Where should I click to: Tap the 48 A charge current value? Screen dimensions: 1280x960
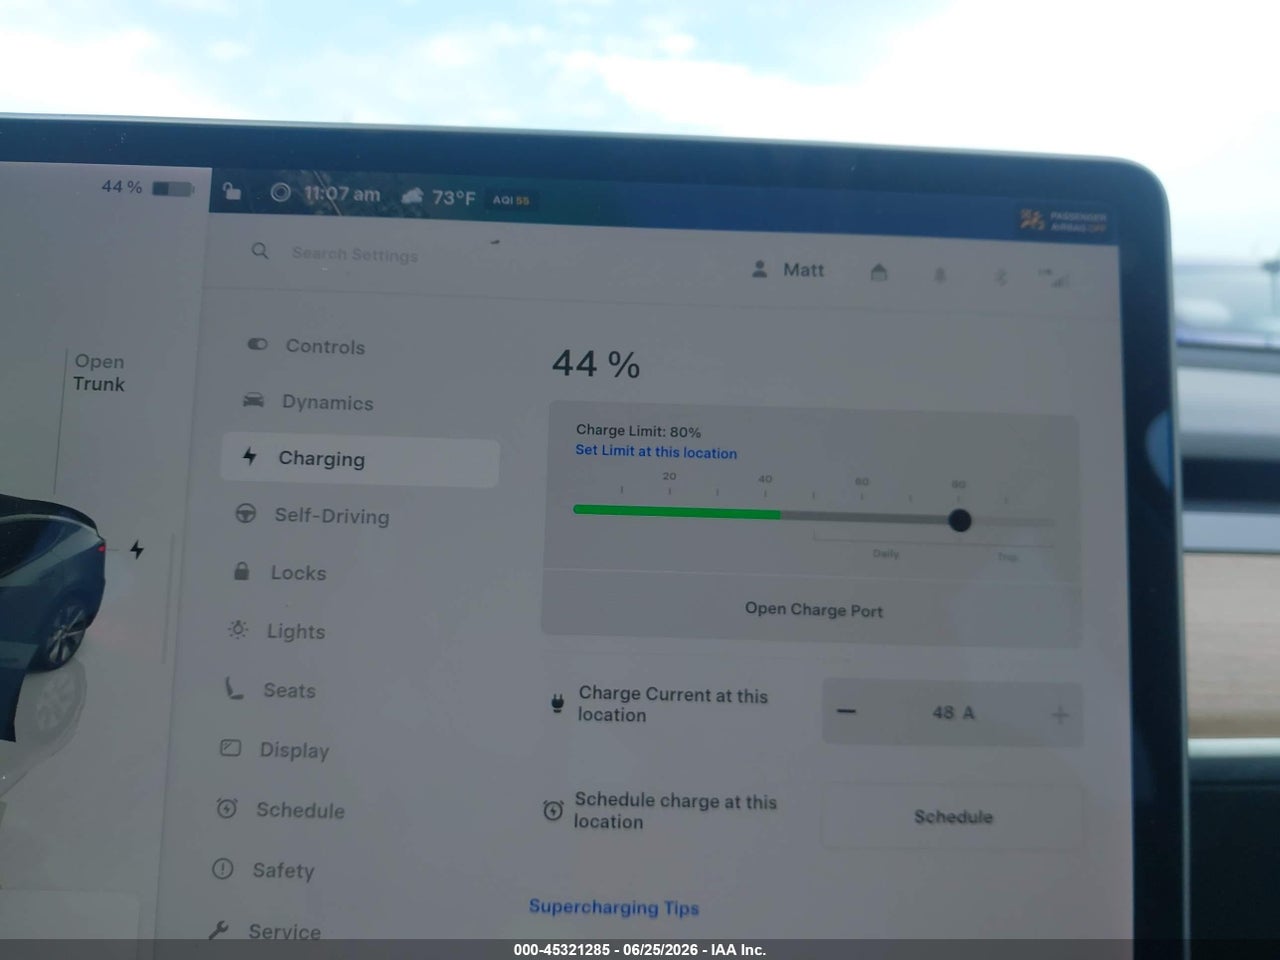[953, 713]
